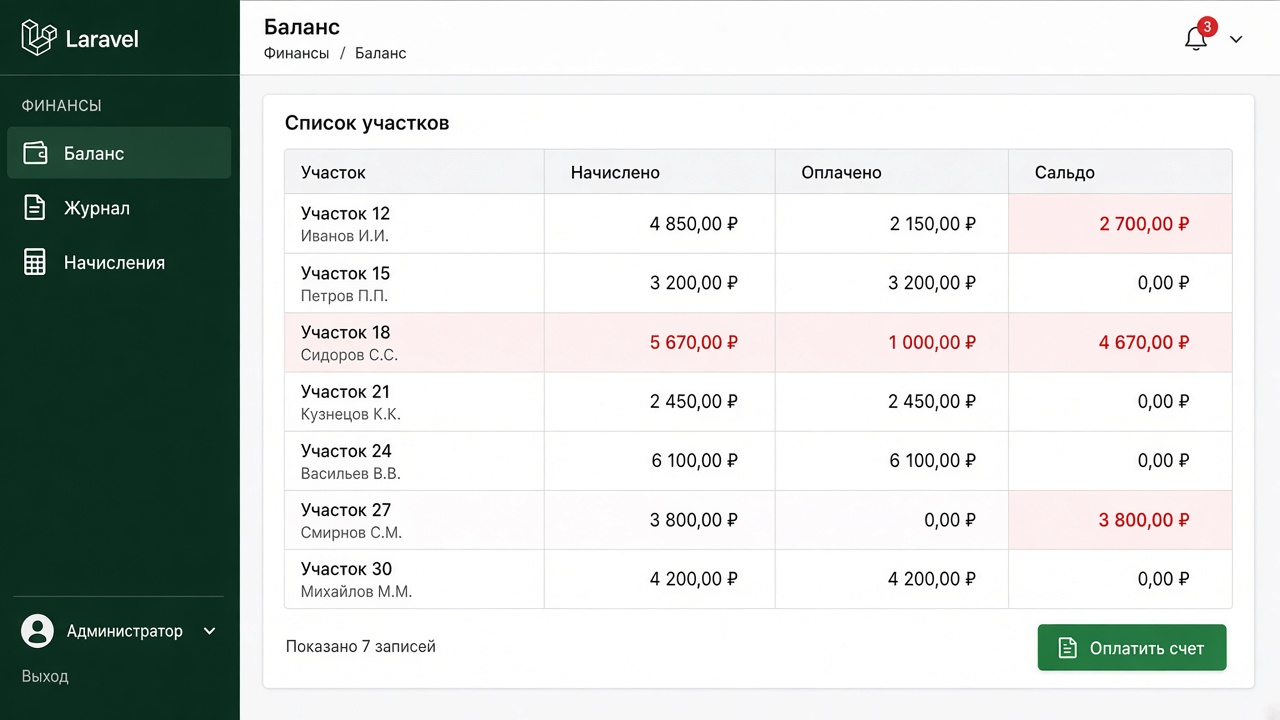Click the owner name Сидоров С.С.
Image resolution: width=1280 pixels, height=720 pixels.
(x=349, y=355)
